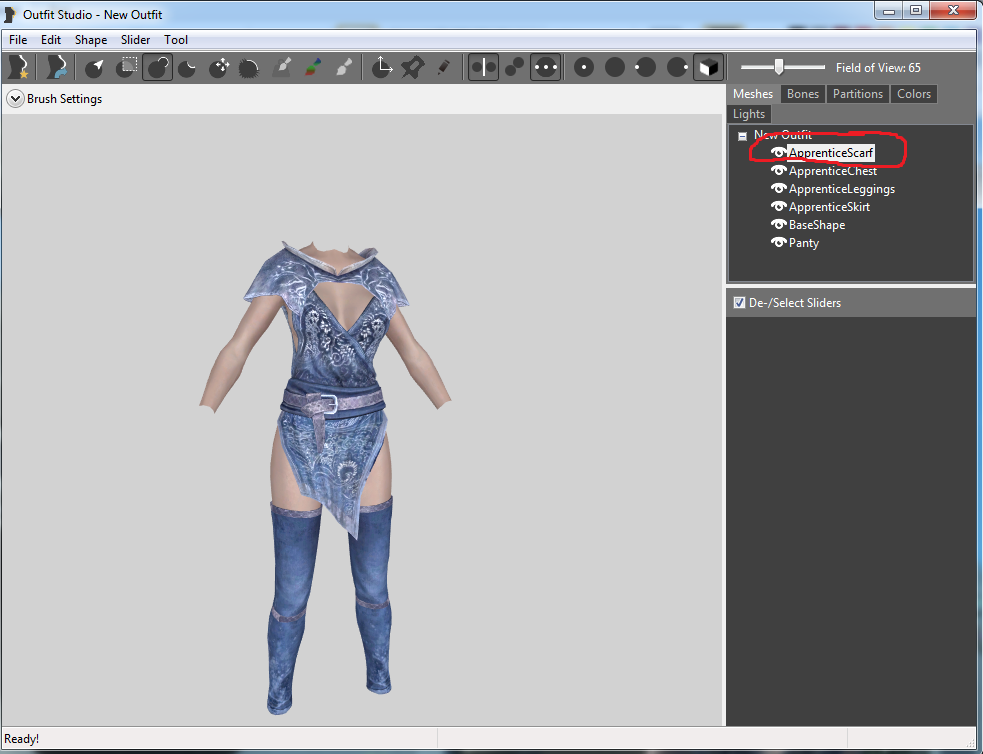The height and width of the screenshot is (754, 983).
Task: Select the Mask brush with dashed square
Action: (127, 67)
